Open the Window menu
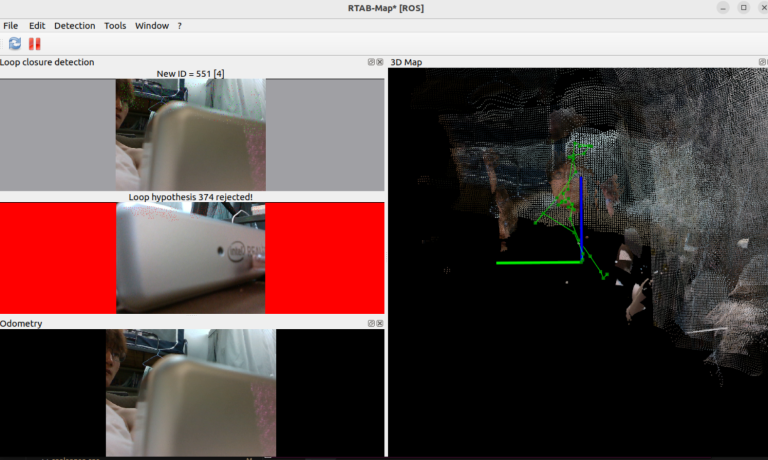Image resolution: width=768 pixels, height=460 pixels. (x=152, y=25)
